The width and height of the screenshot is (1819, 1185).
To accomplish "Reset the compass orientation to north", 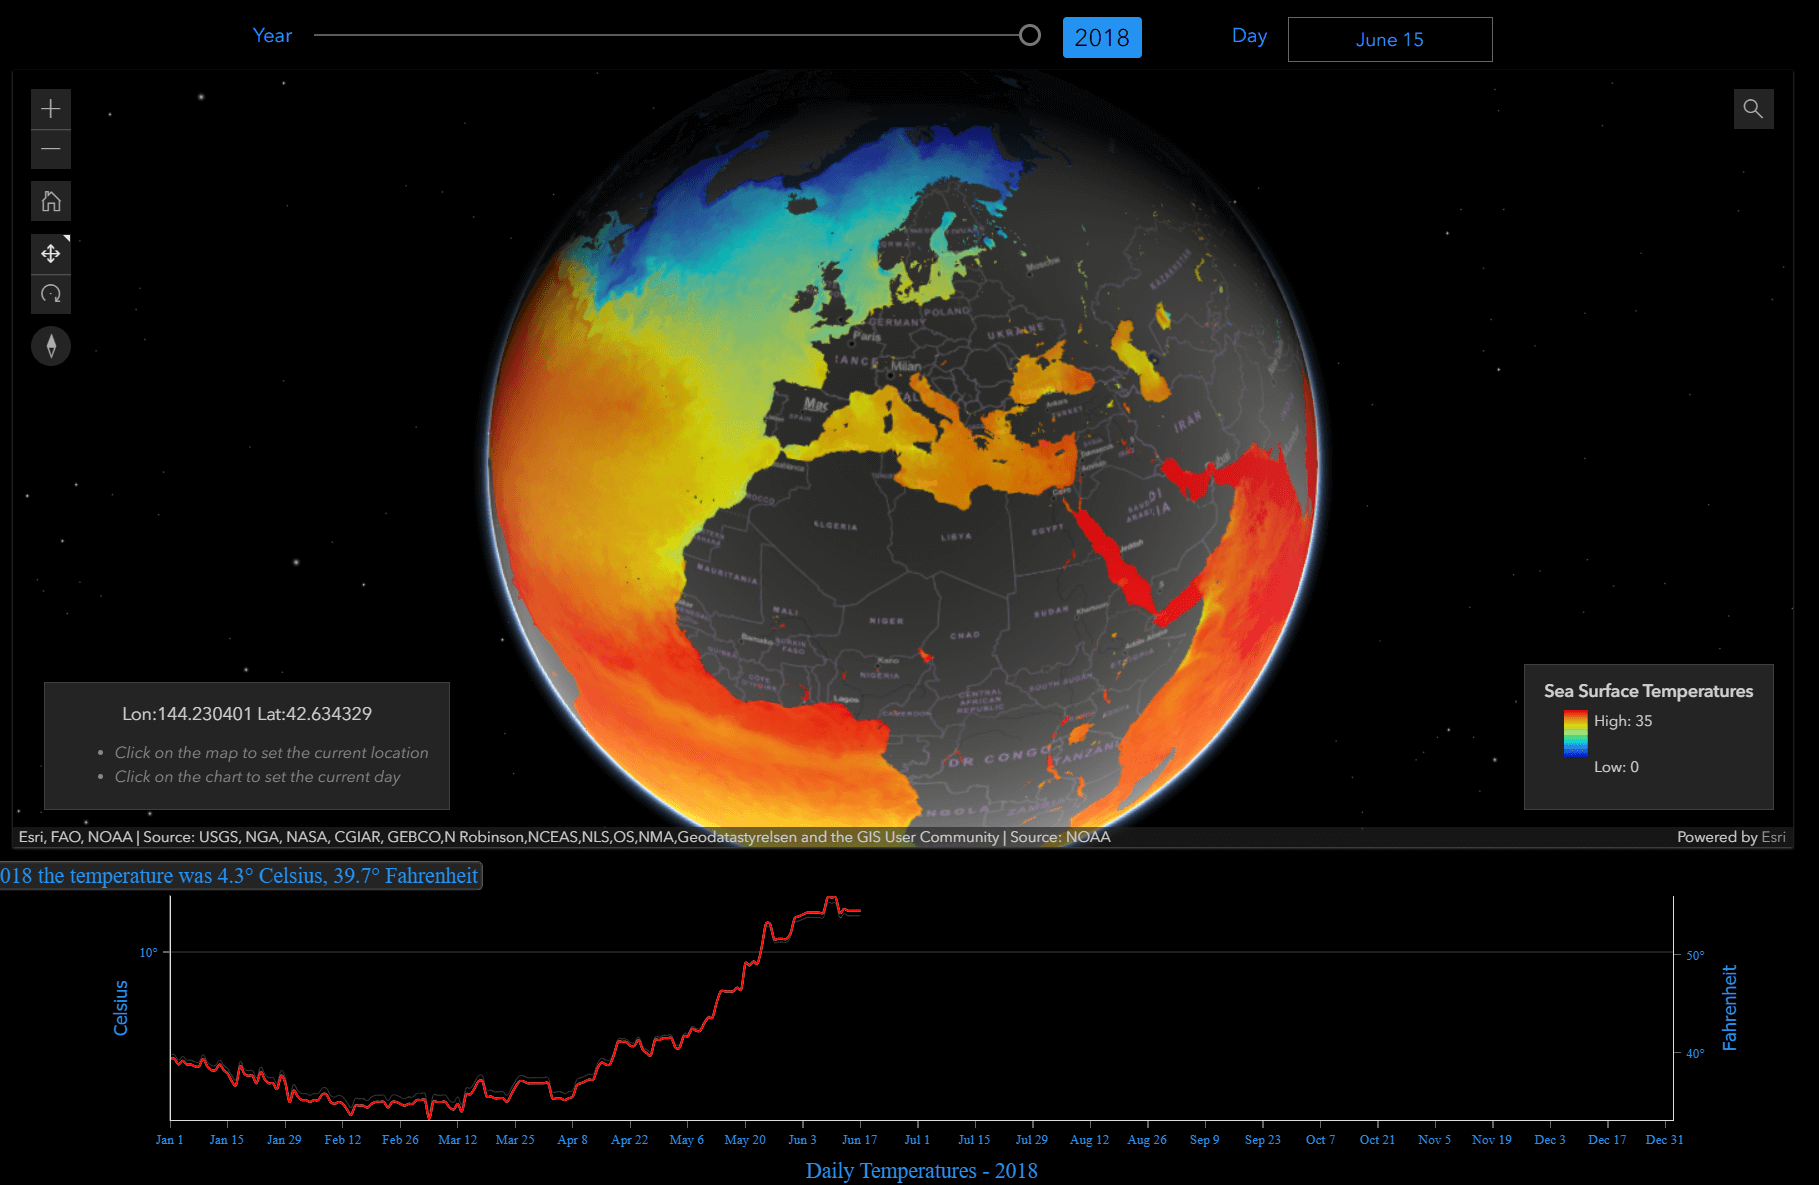I will click(51, 346).
